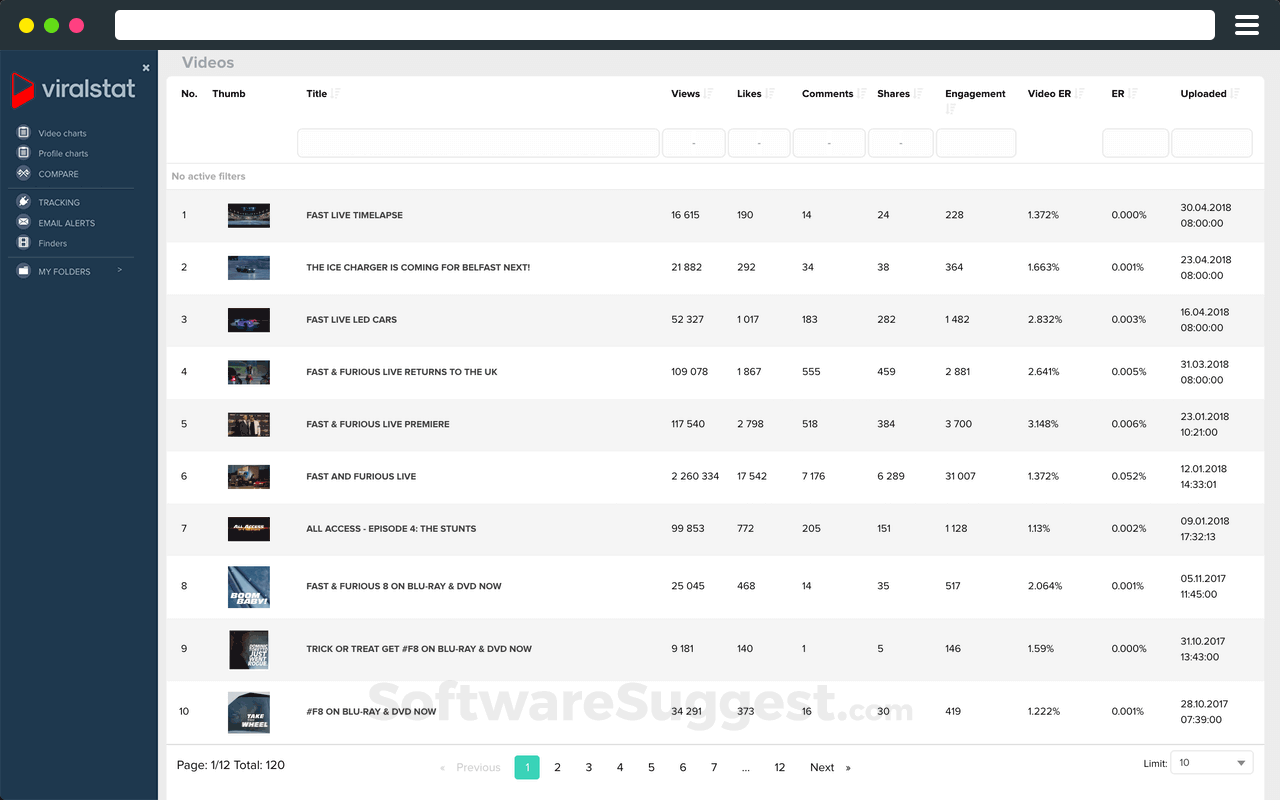
Task: Open the Limit dropdown
Action: (x=1211, y=763)
